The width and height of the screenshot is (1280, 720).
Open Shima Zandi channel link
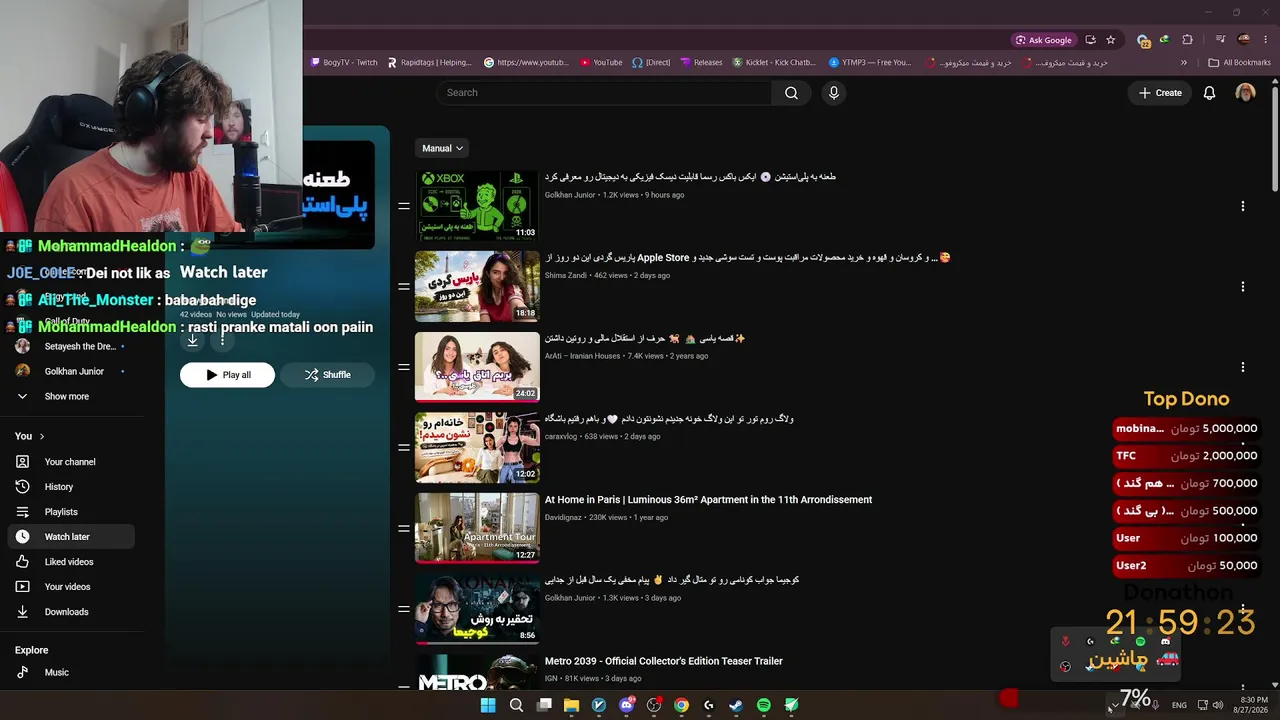tap(566, 275)
